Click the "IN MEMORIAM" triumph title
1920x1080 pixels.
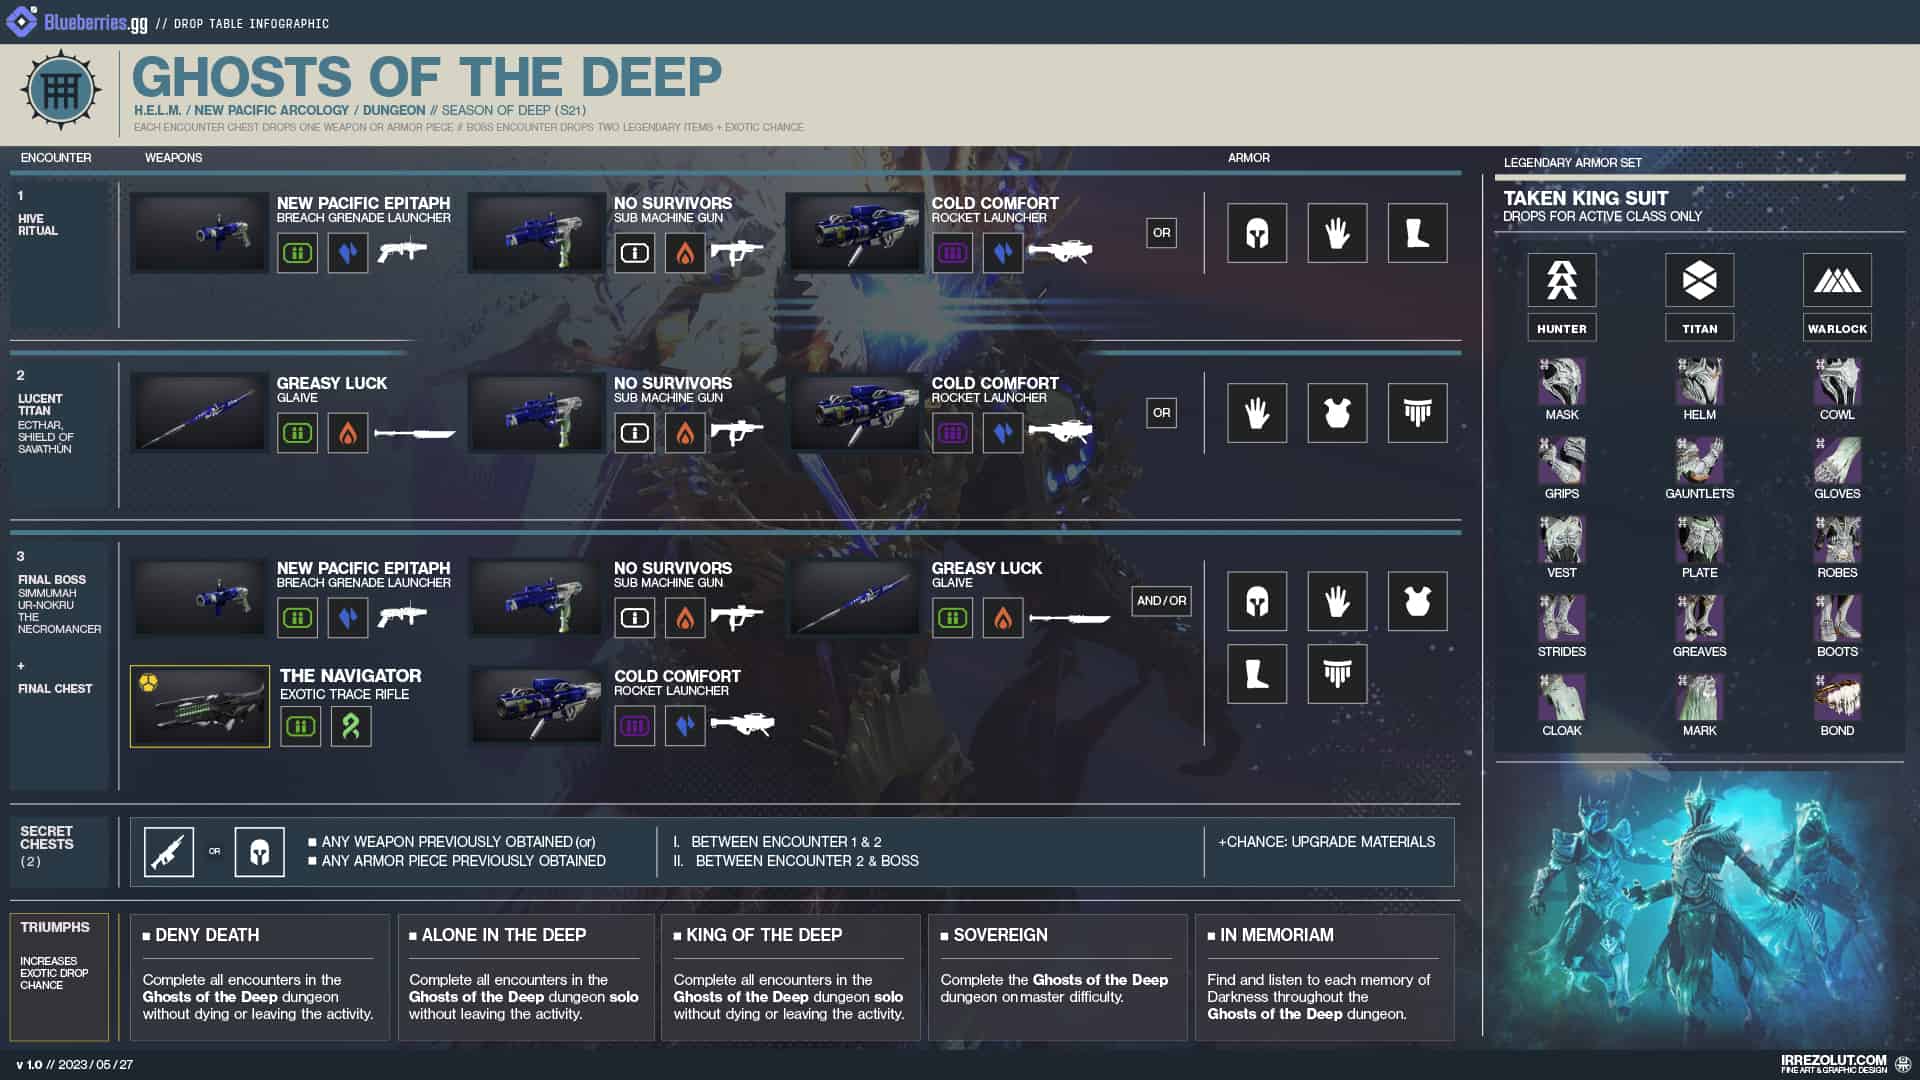(1277, 935)
